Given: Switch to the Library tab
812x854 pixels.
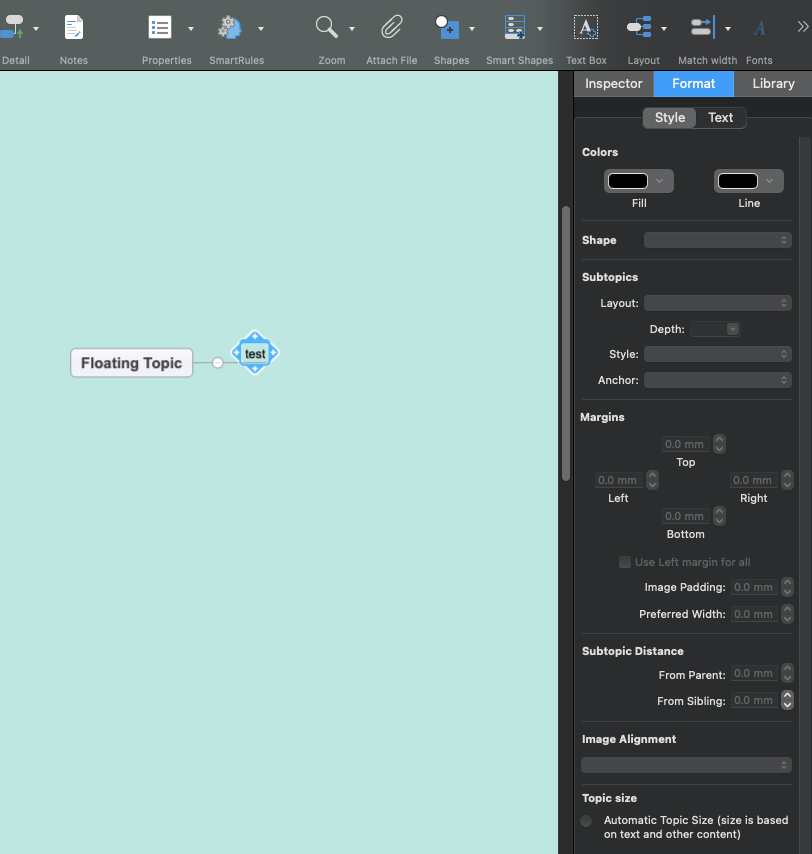Looking at the screenshot, I should click(x=772, y=84).
